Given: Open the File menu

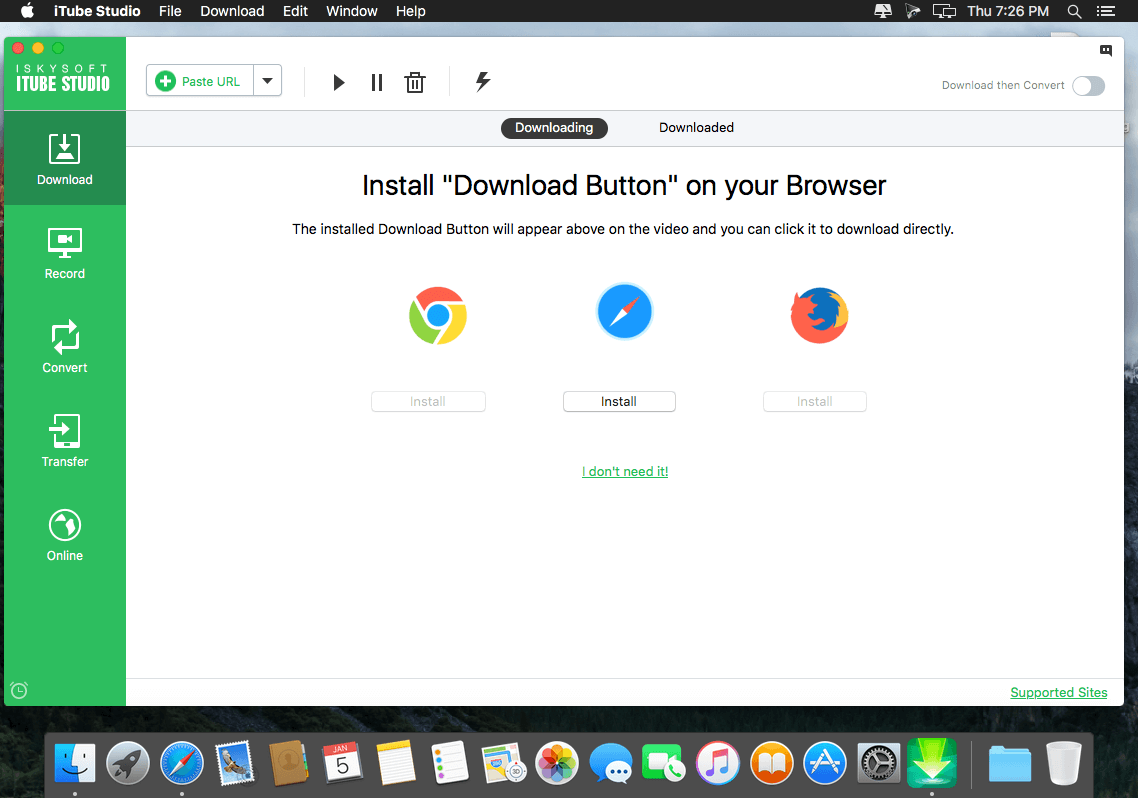Looking at the screenshot, I should (x=171, y=11).
